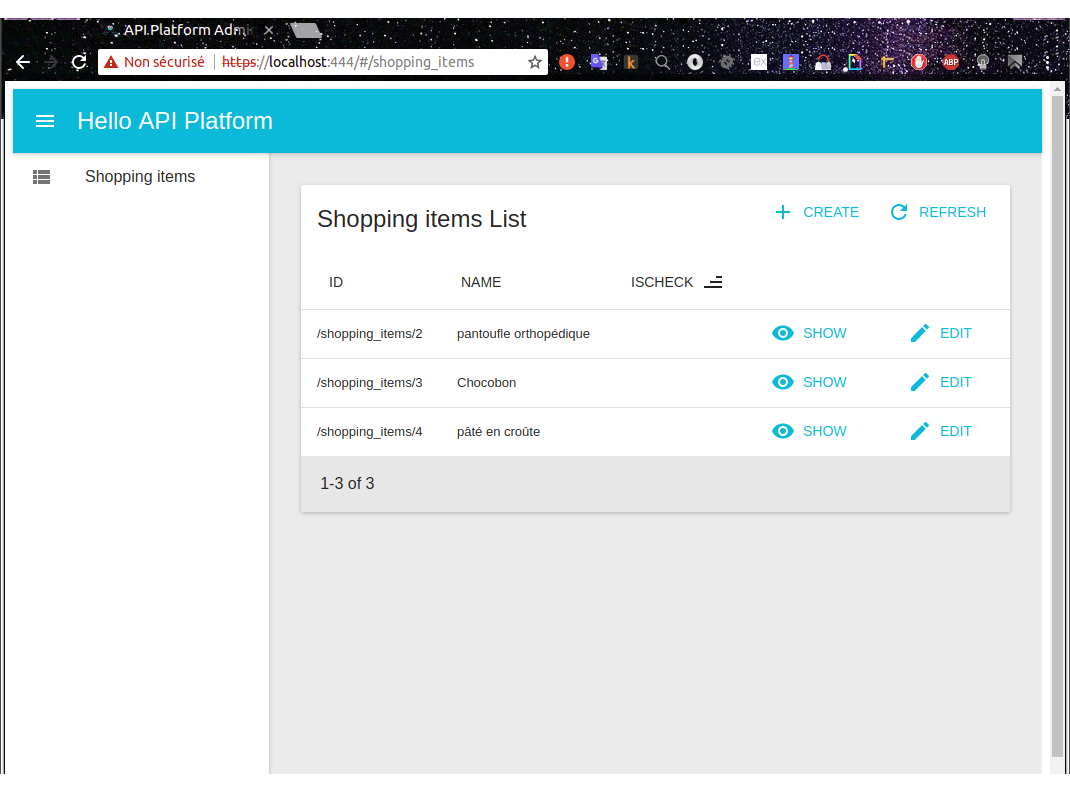Edit the pantoufle orthopédique item
The height and width of the screenshot is (792, 1070).
click(941, 333)
